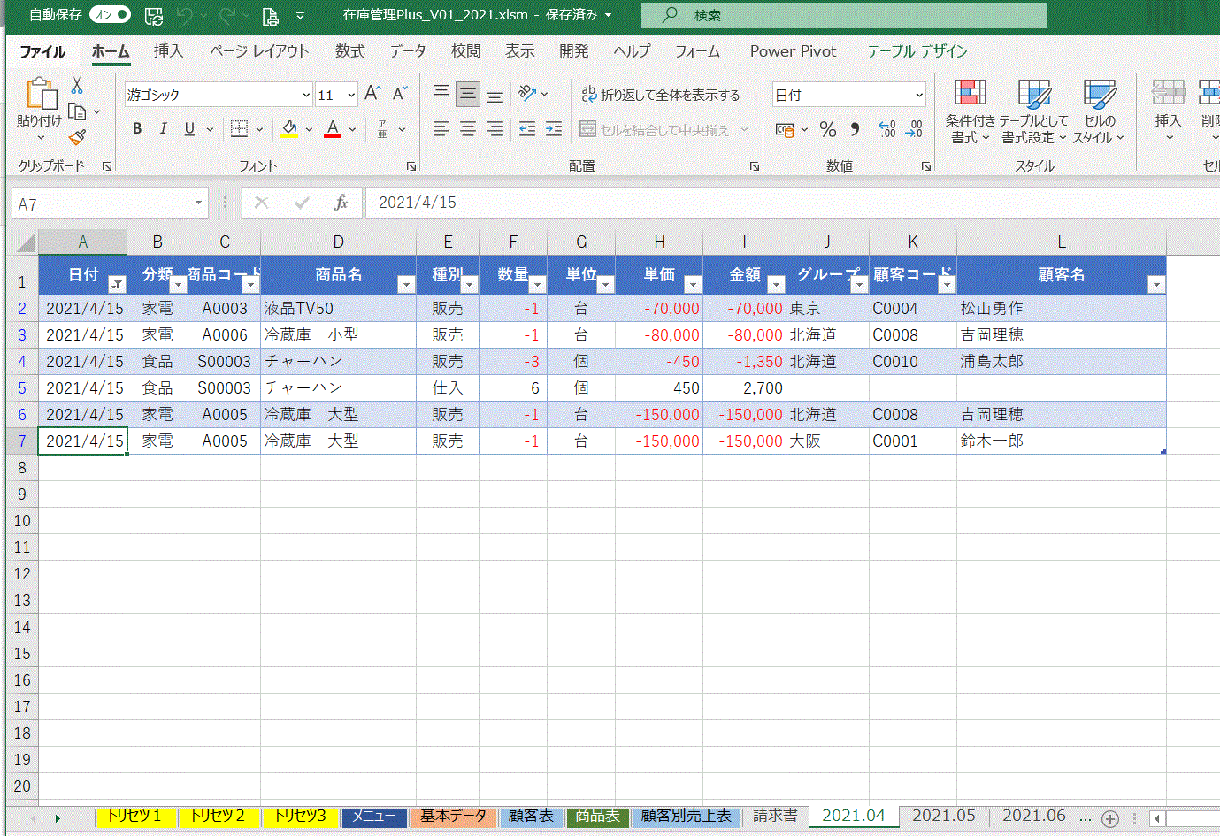Open the データ ribbon tab
Viewport: 1220px width, 836px height.
tap(408, 51)
